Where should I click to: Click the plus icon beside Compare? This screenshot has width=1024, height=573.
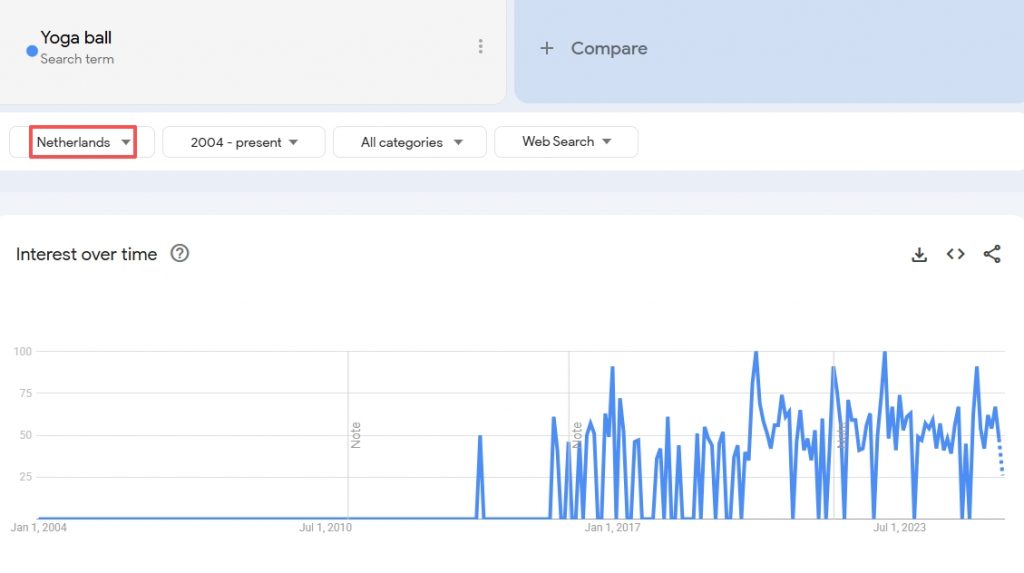546,48
